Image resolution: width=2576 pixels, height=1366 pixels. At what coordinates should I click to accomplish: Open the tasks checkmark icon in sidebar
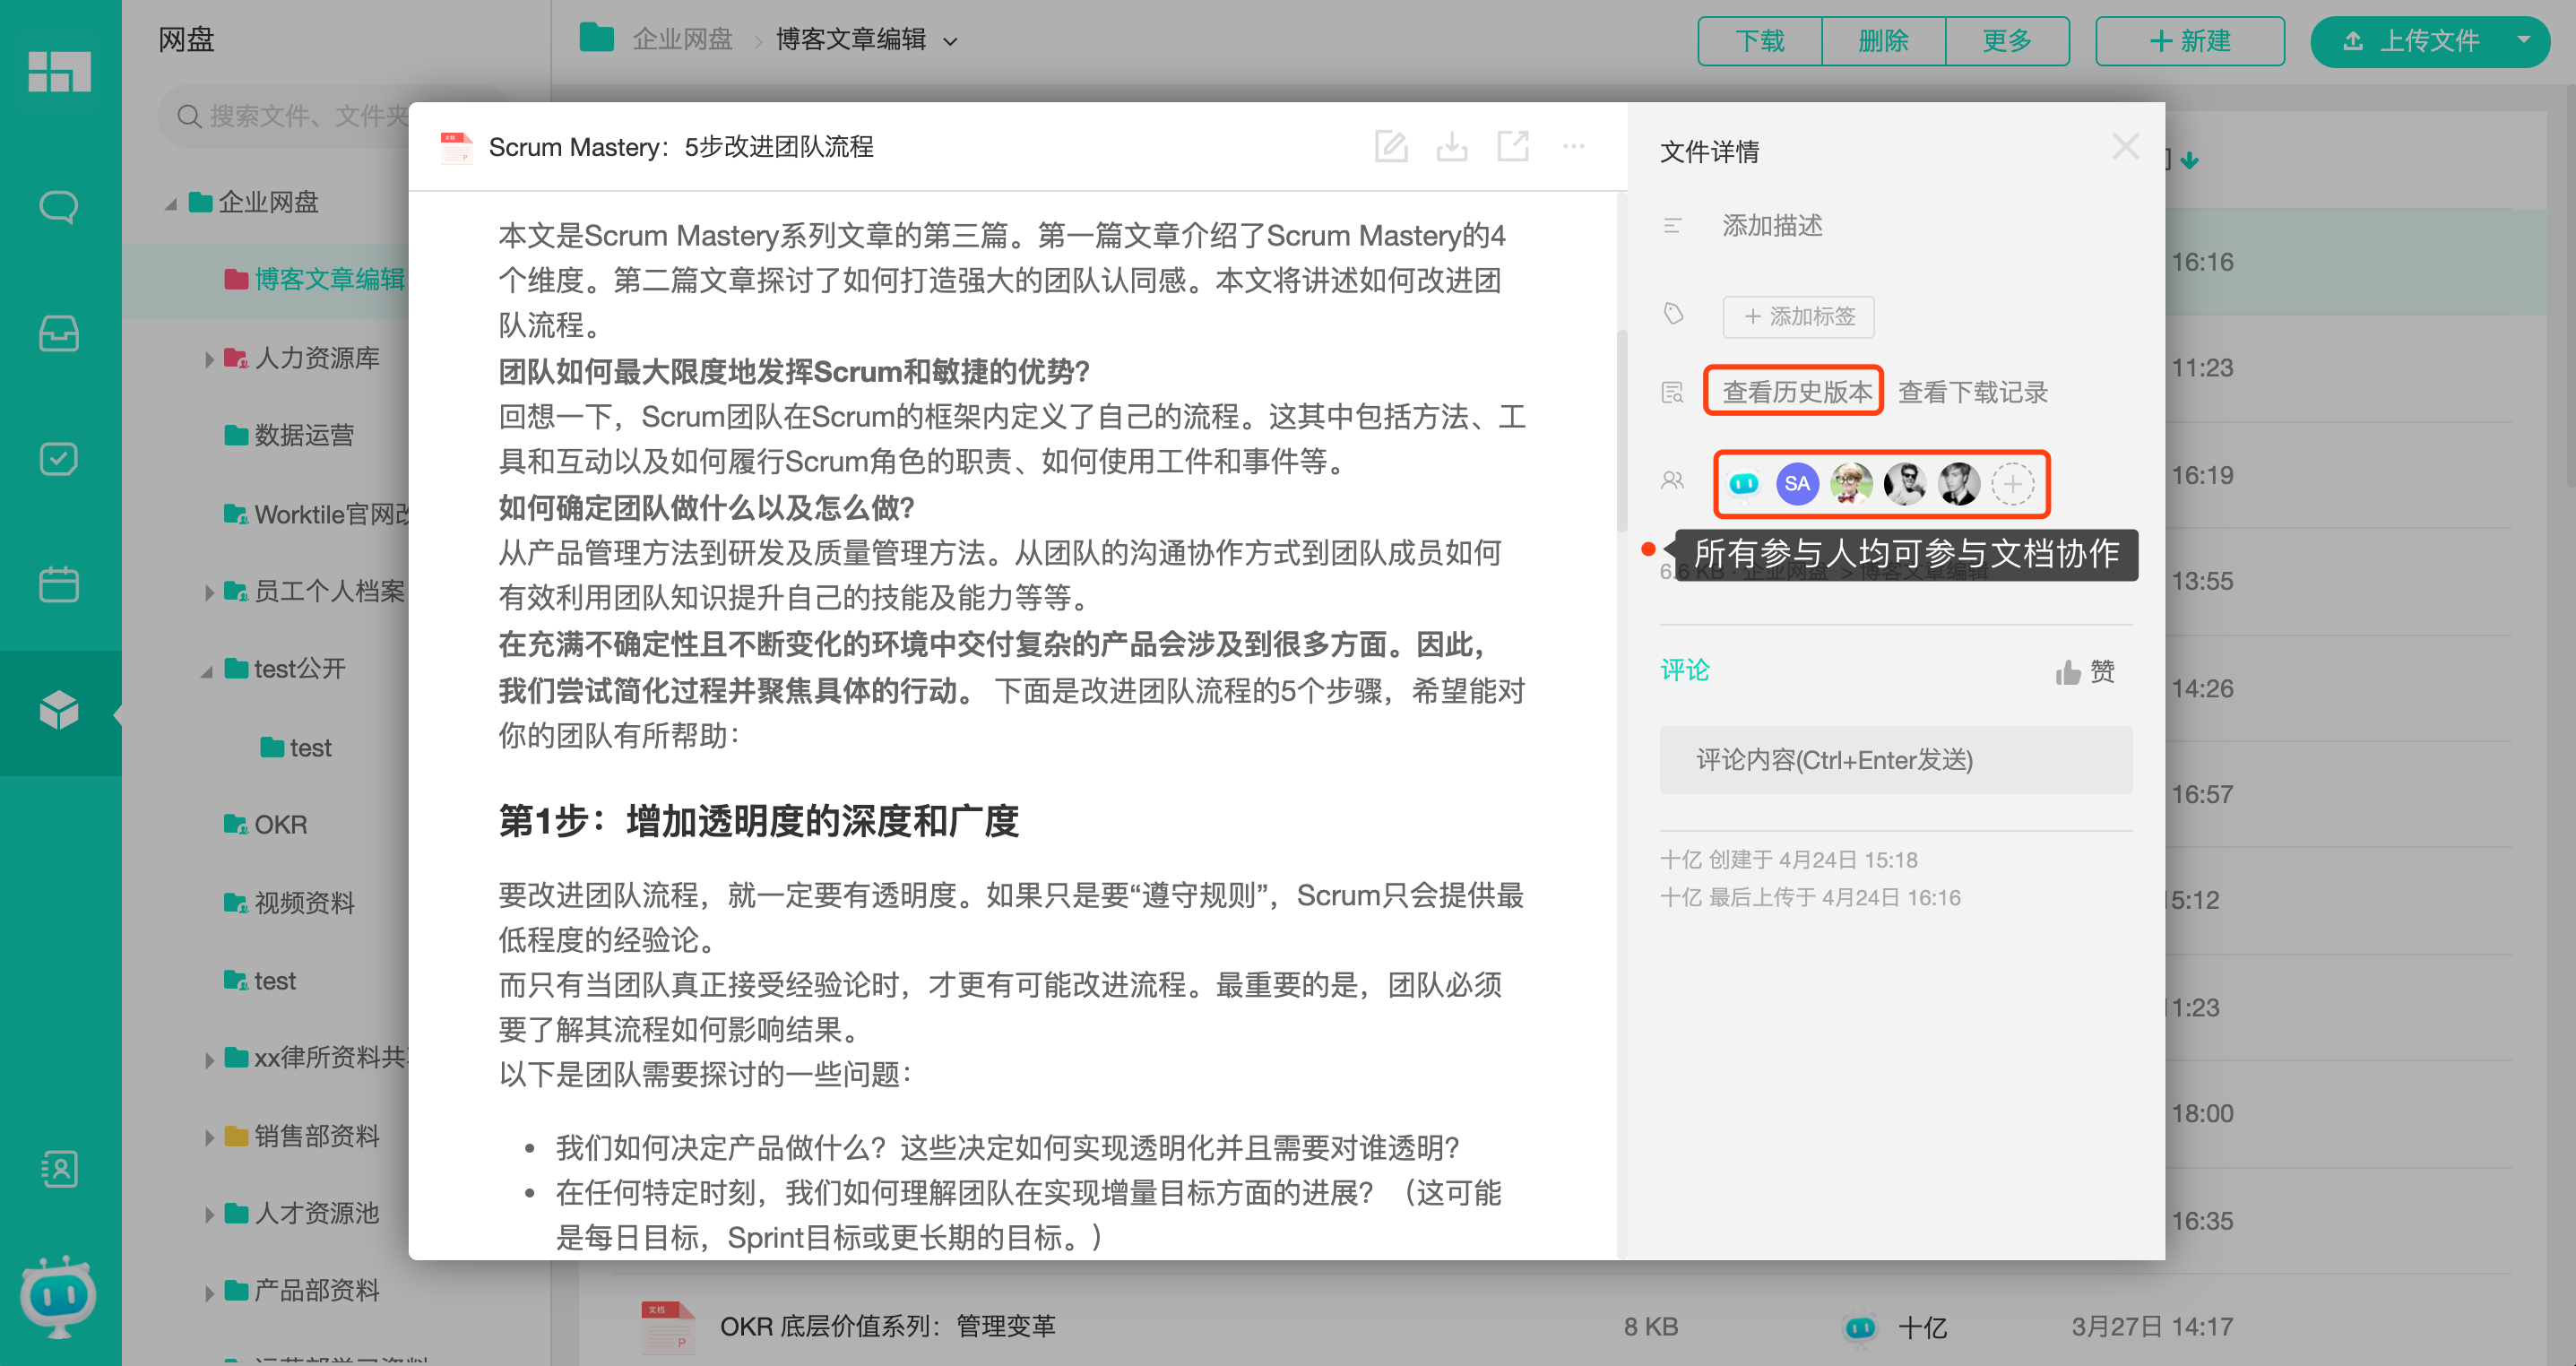pos(59,459)
